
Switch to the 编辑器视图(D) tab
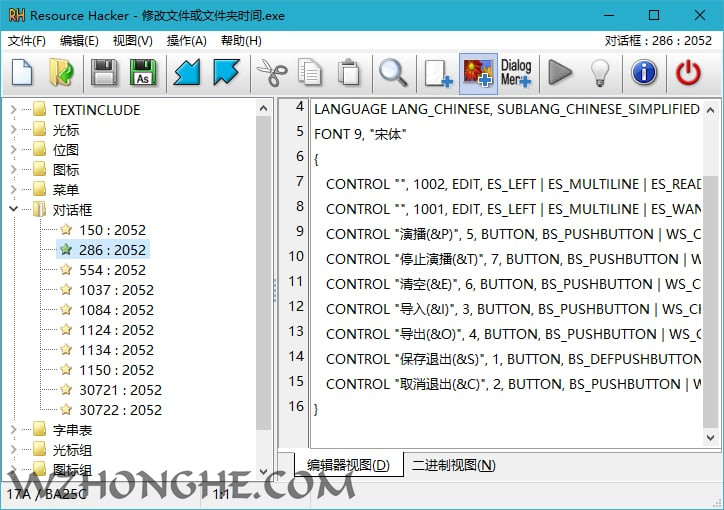point(348,465)
